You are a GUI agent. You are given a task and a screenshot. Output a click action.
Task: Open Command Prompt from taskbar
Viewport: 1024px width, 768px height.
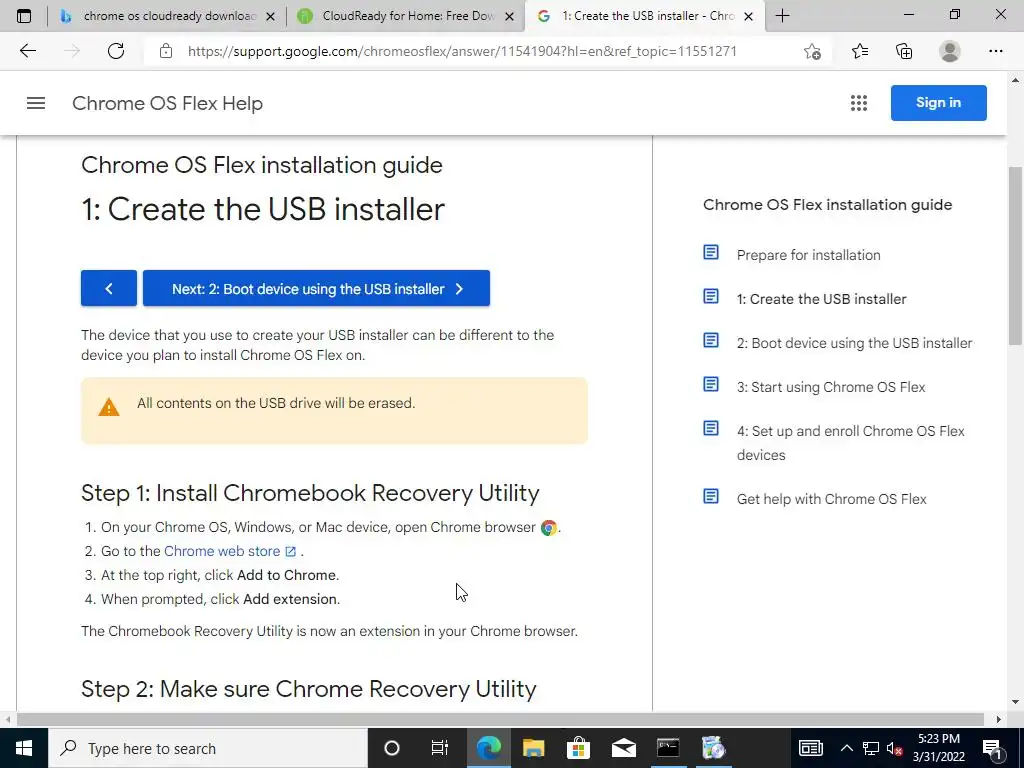click(x=668, y=748)
